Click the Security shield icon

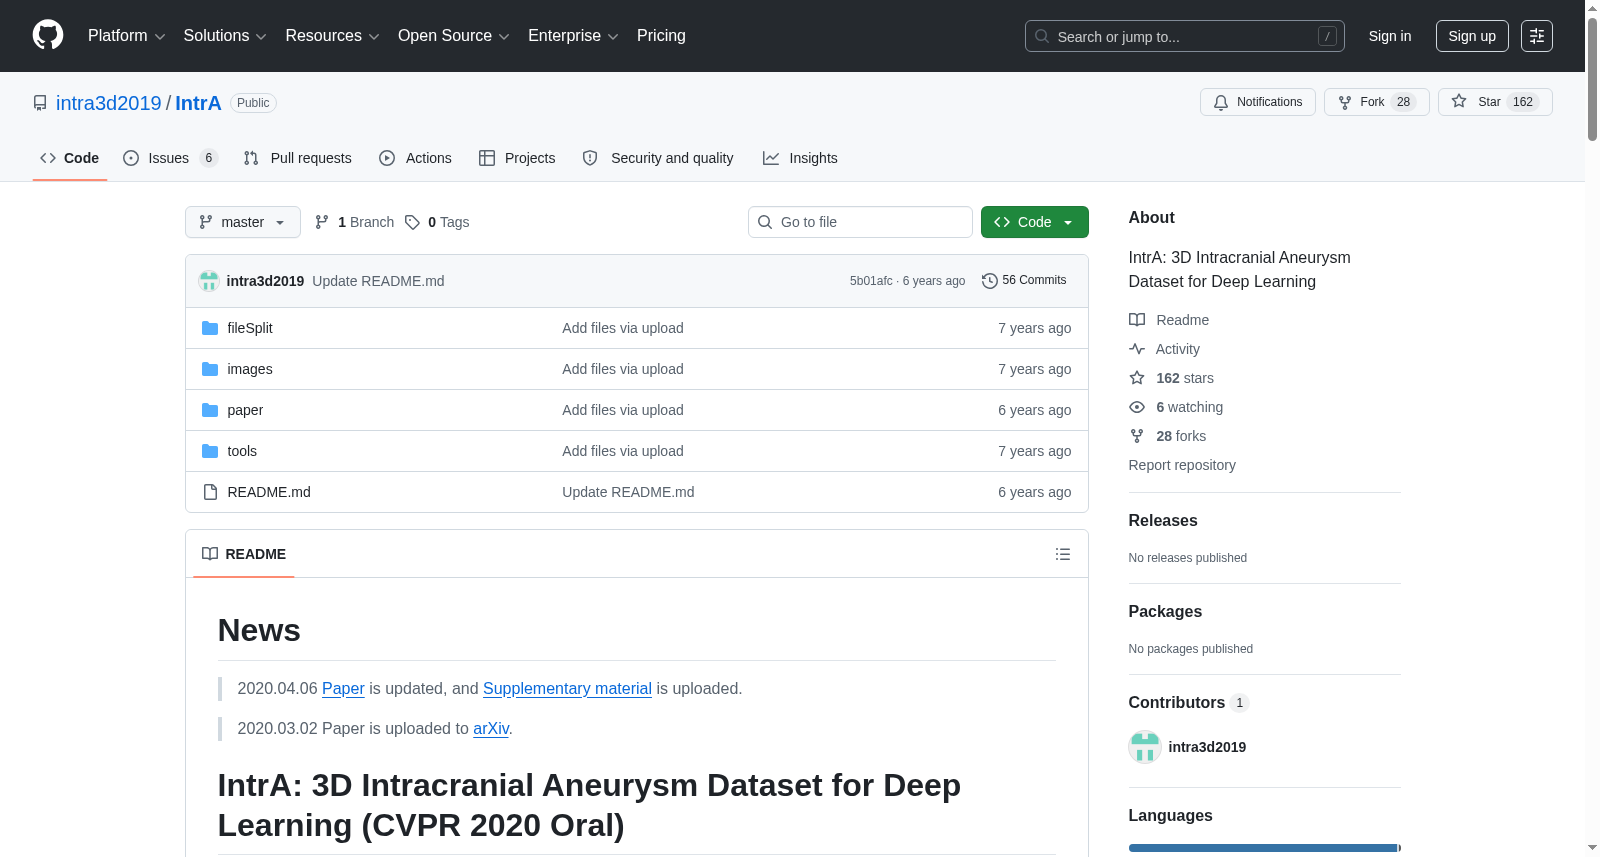point(590,158)
